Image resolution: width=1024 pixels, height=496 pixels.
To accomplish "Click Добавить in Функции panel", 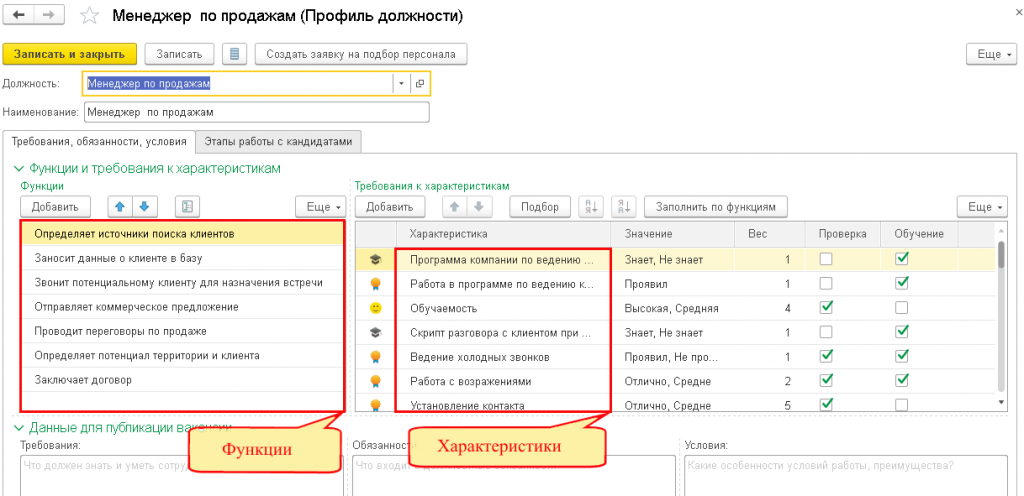I will [x=55, y=207].
